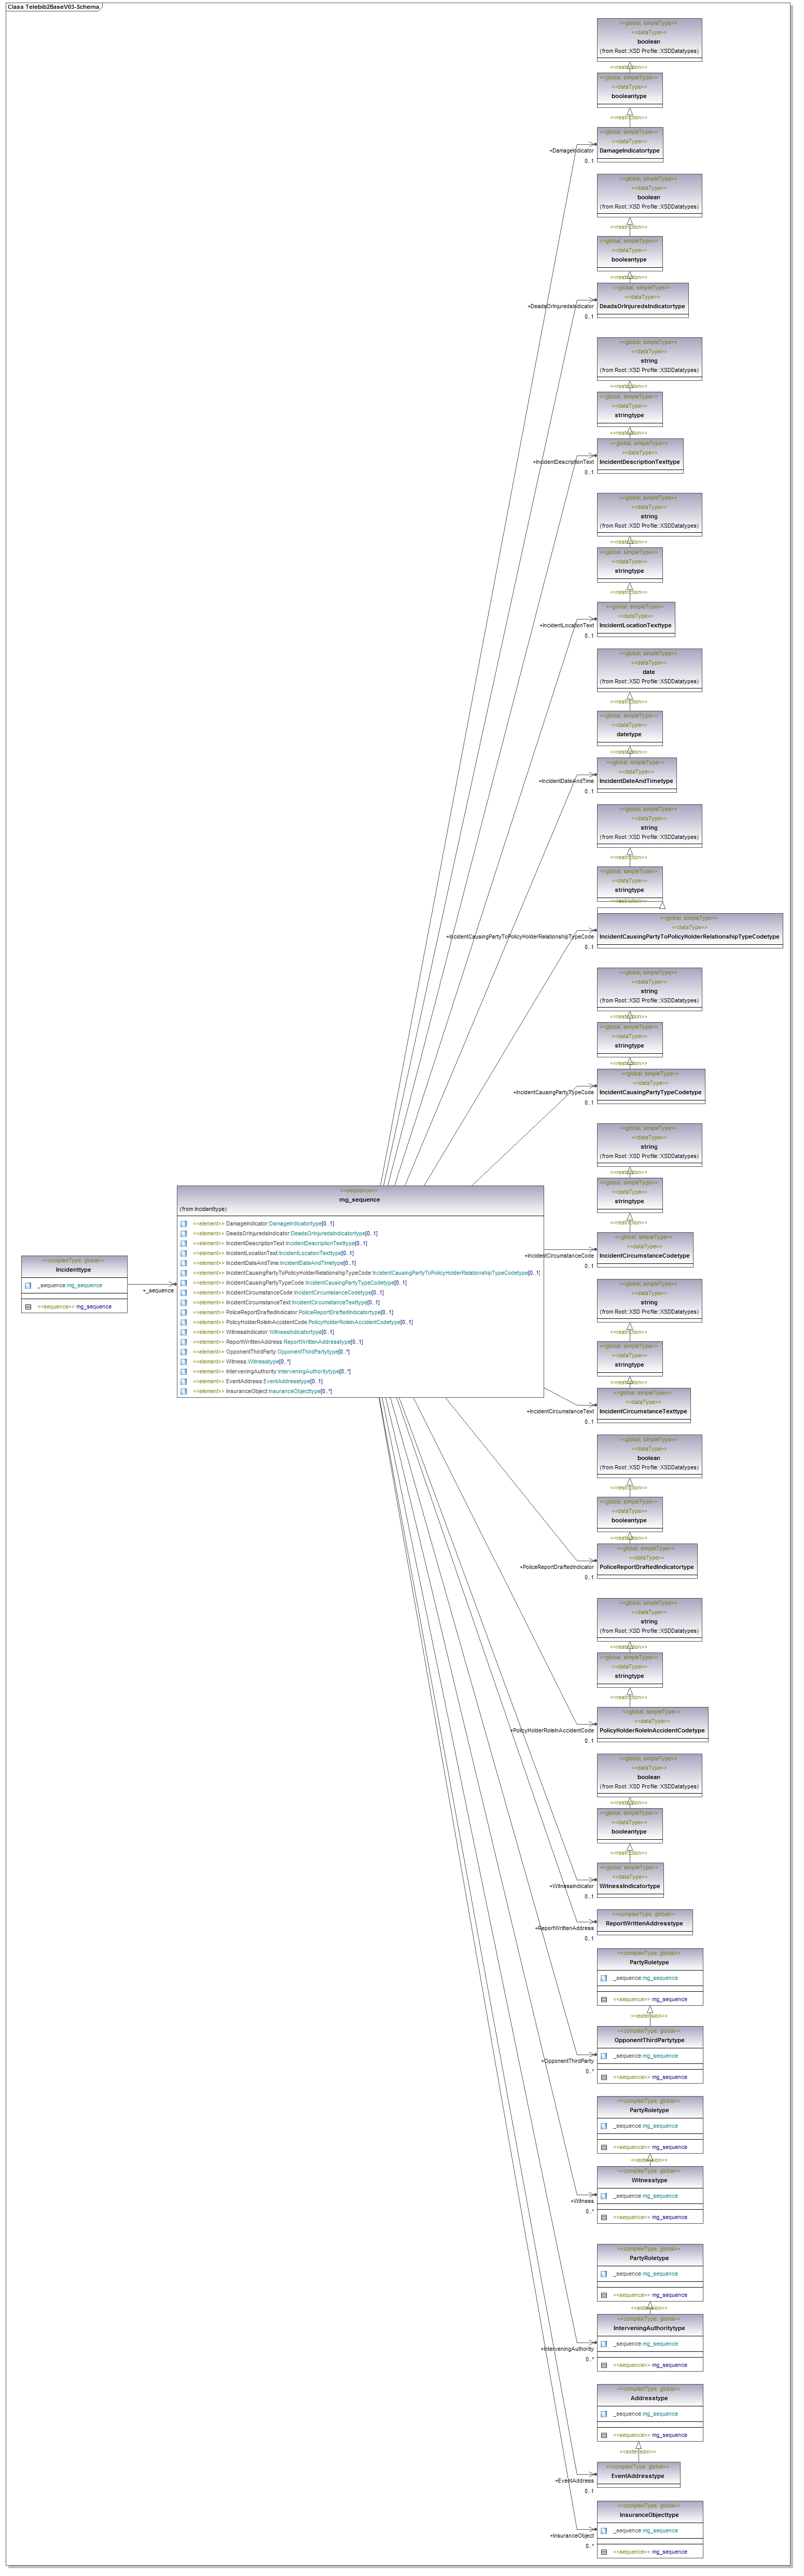Click the sequence icon in the InsuranceObjecttype box
The width and height of the screenshot is (804, 2576).
[604, 2551]
